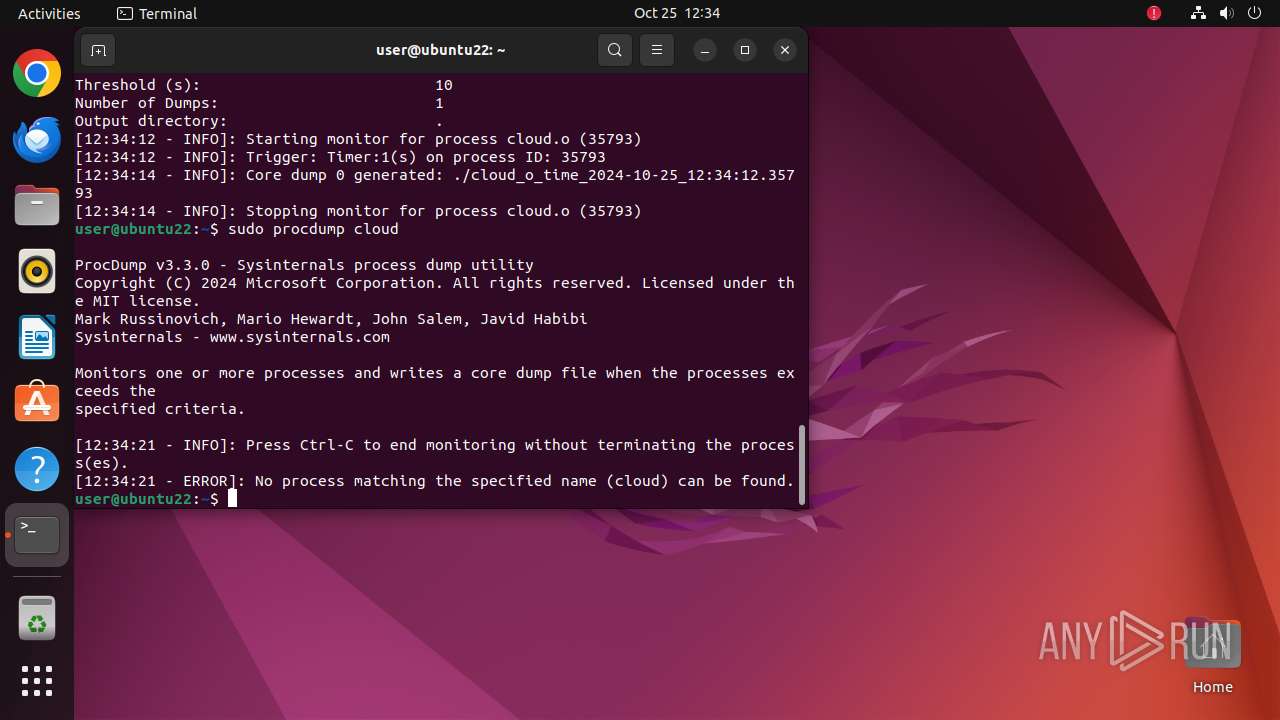Screen dimensions: 1280x720
Task: Click the 'www.sysinternals.com' text
Action: pos(299,337)
